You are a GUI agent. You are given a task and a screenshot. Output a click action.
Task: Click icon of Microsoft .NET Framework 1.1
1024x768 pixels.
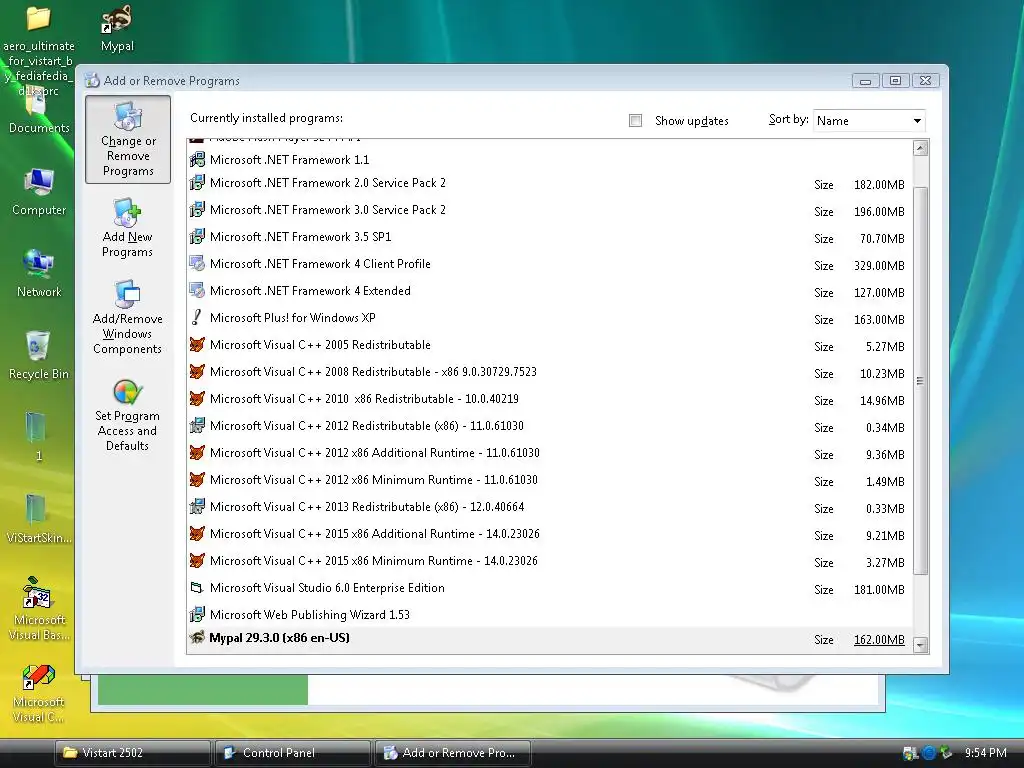(197, 159)
